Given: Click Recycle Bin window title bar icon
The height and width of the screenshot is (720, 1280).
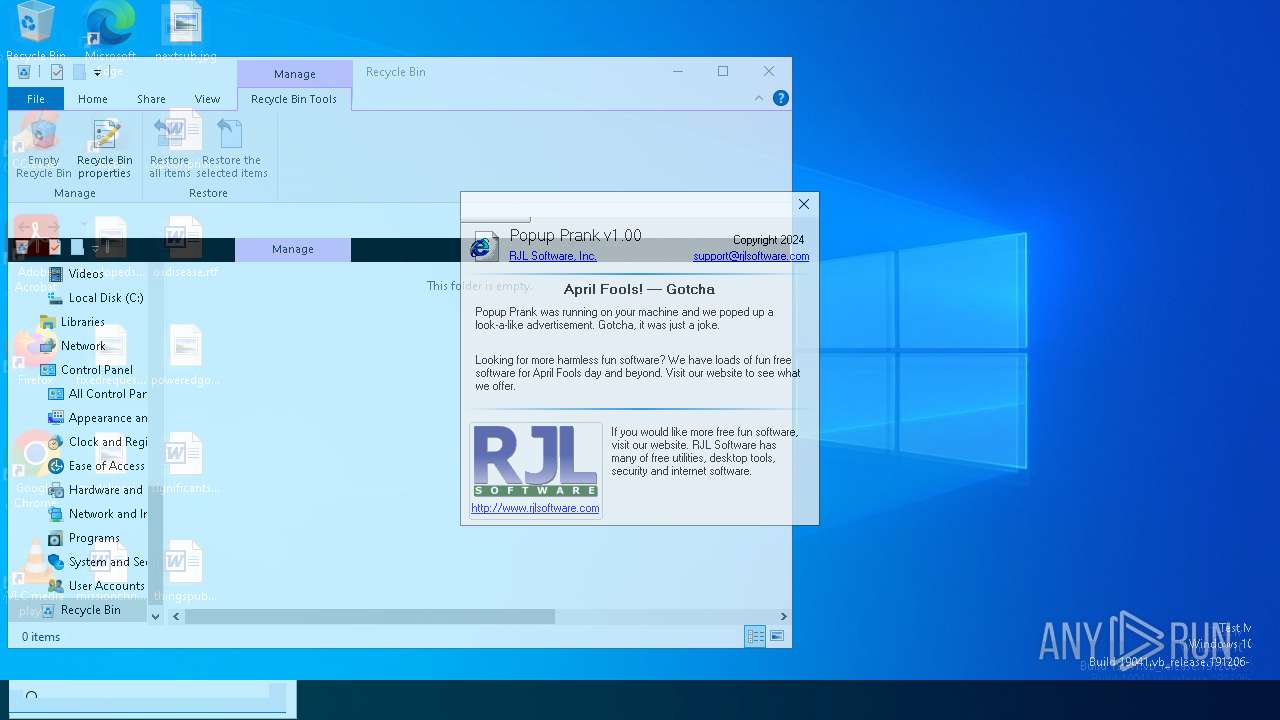Looking at the screenshot, I should tap(24, 72).
